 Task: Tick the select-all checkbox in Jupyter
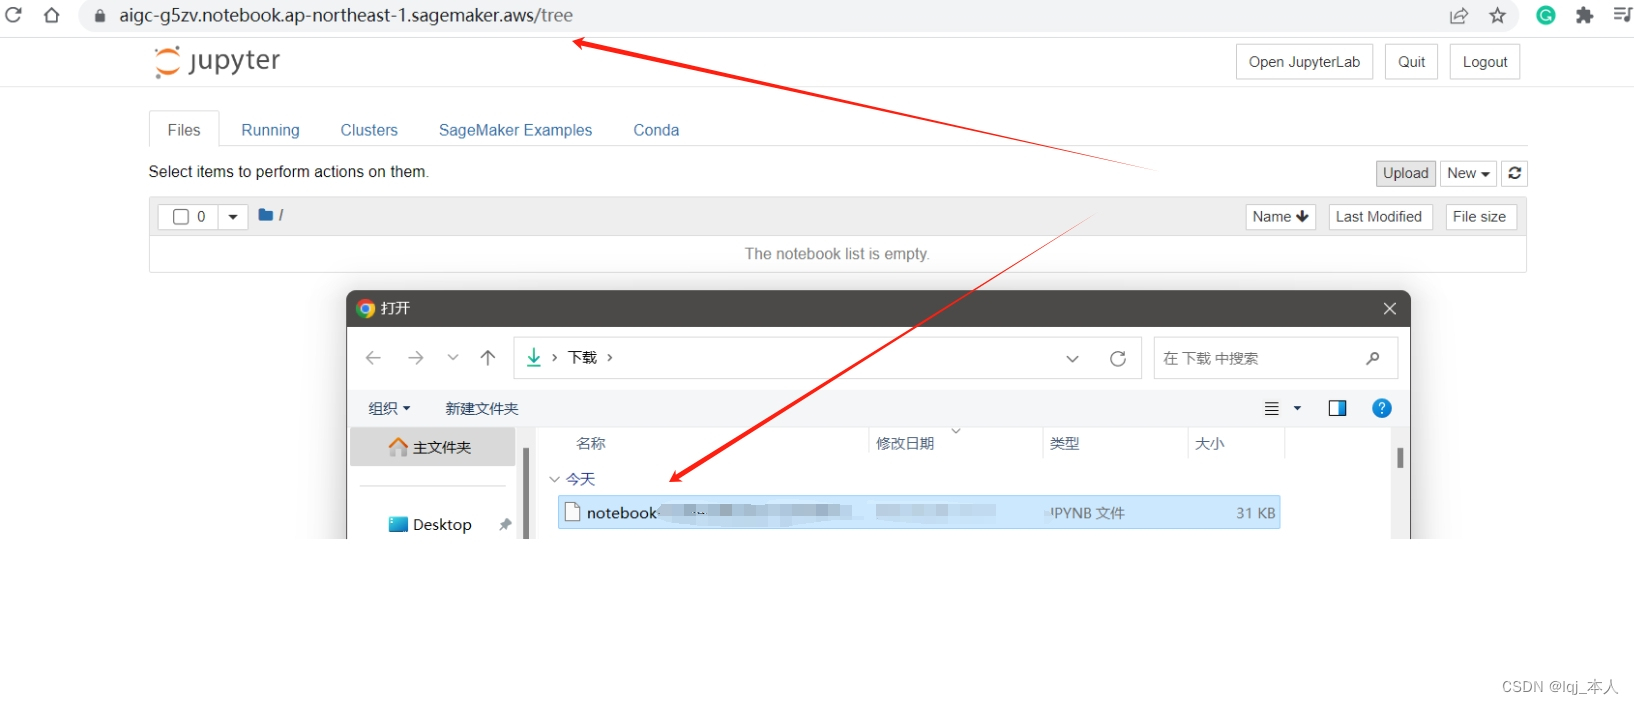181,217
